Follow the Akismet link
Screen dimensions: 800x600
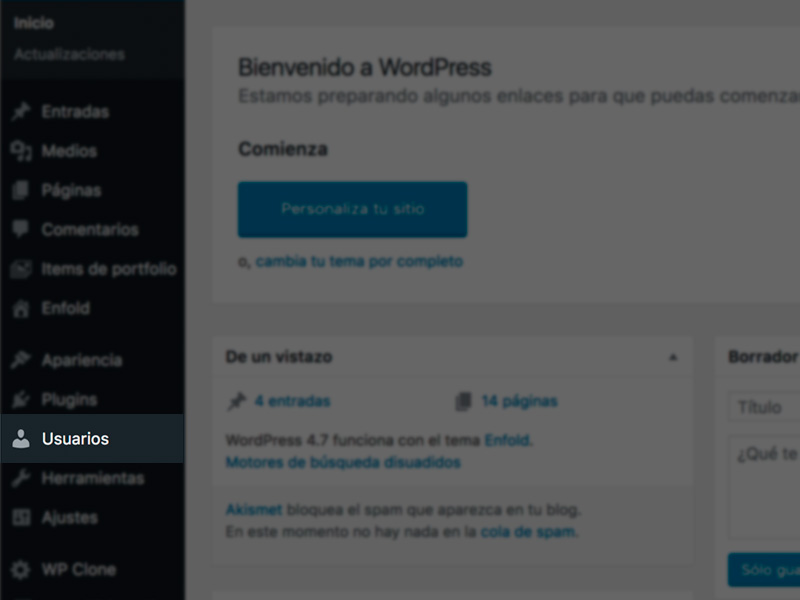(x=254, y=510)
